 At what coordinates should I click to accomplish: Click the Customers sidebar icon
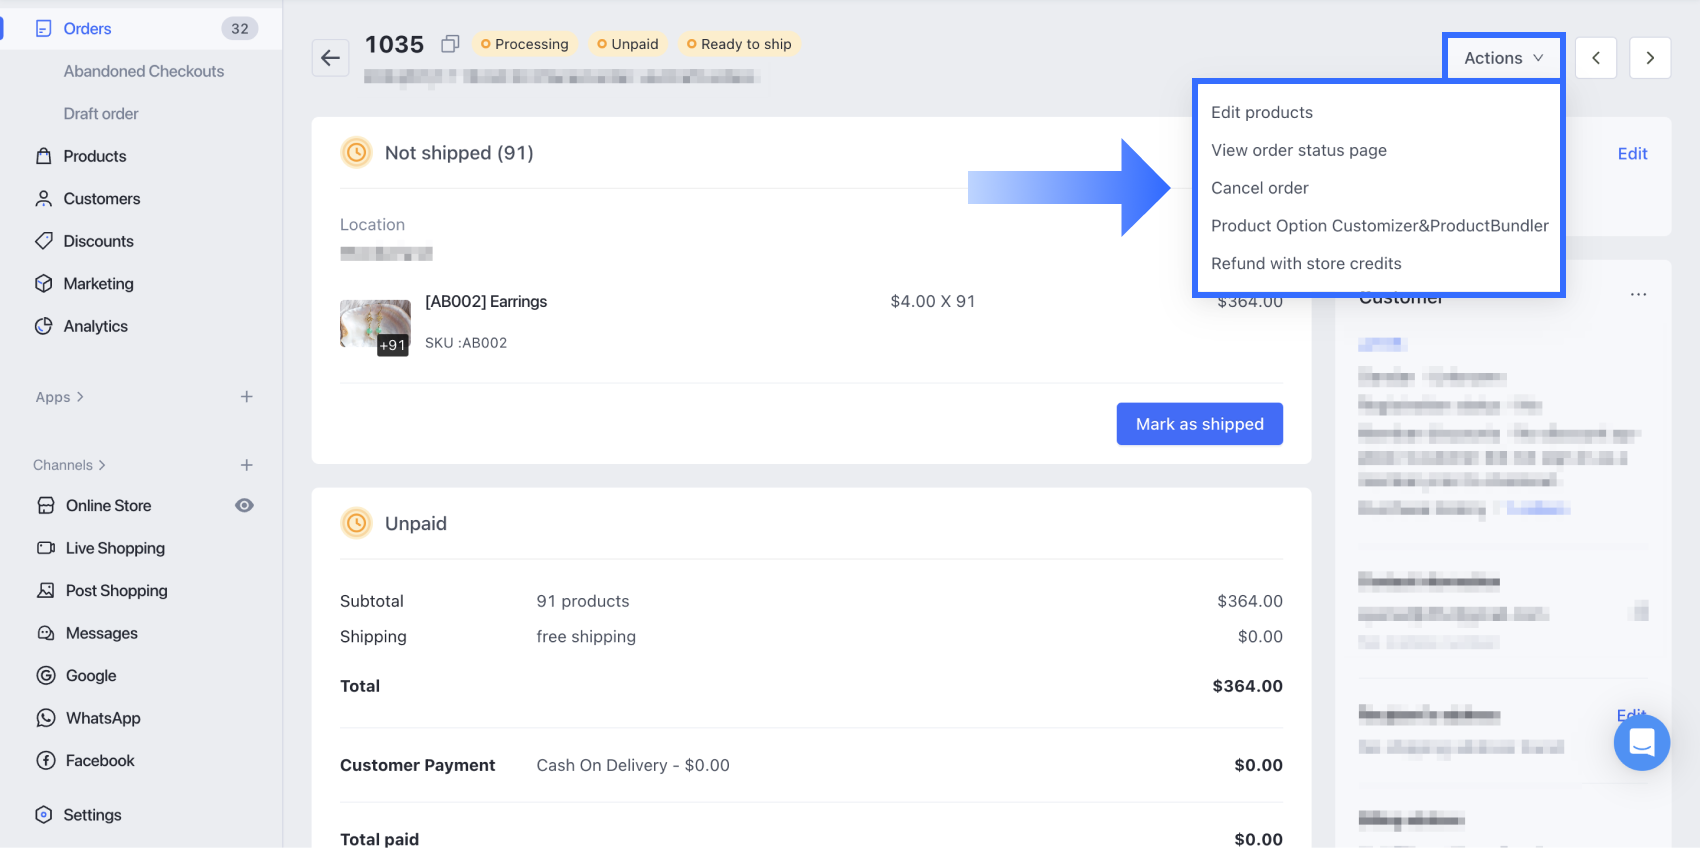[x=44, y=199]
